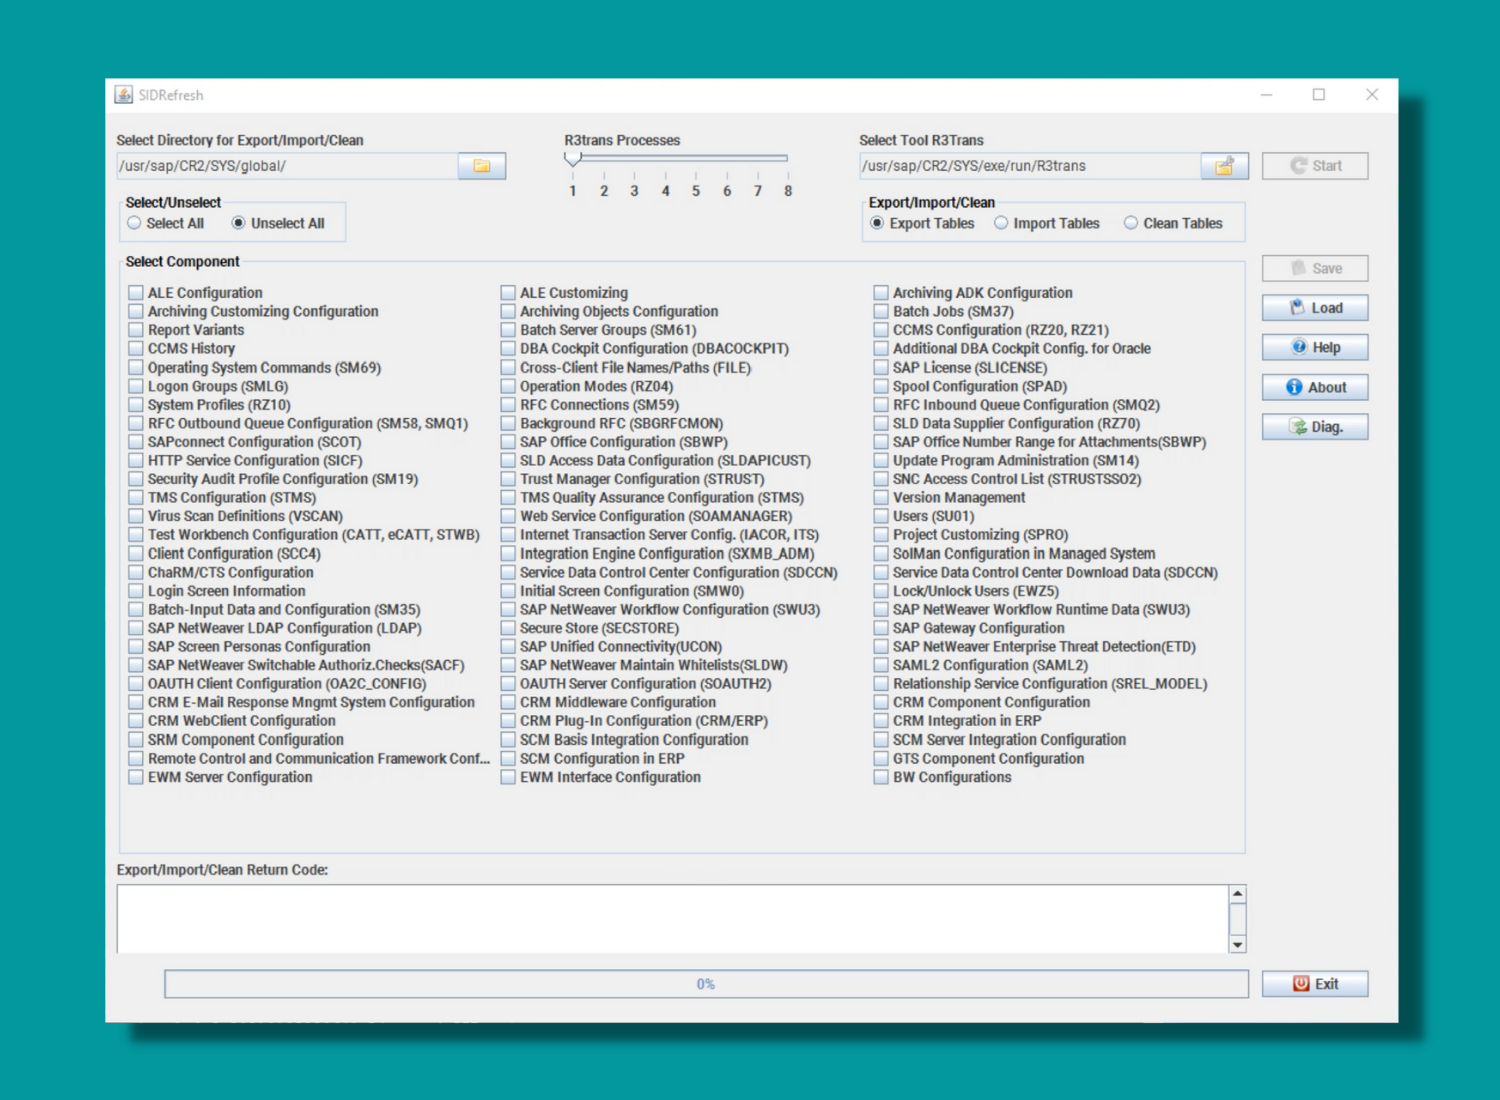Click the SIDRefresh app icon in title bar
The width and height of the screenshot is (1500, 1100).
(x=124, y=95)
